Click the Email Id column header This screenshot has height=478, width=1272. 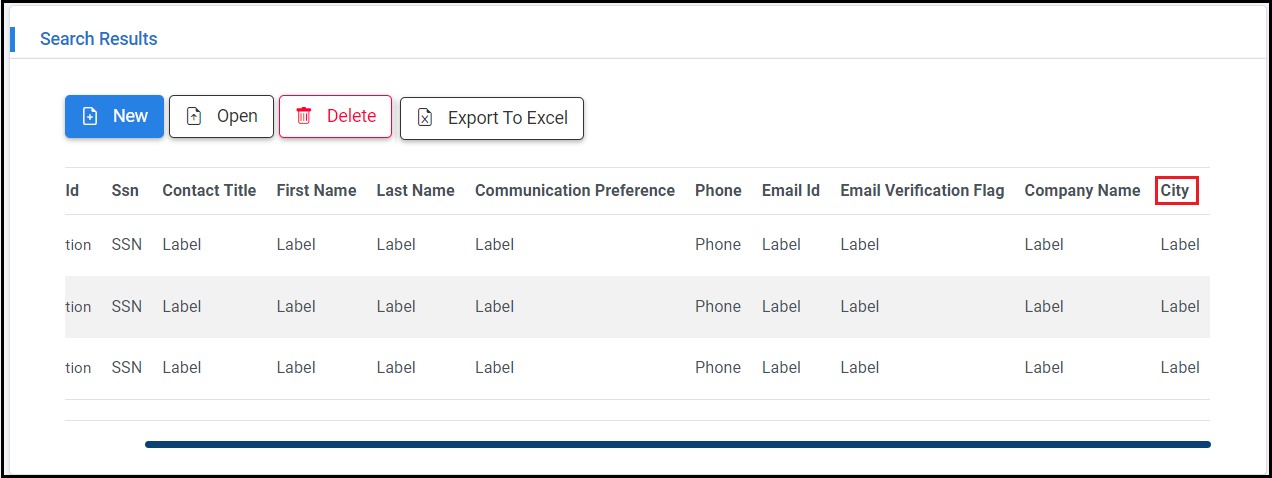click(x=791, y=190)
